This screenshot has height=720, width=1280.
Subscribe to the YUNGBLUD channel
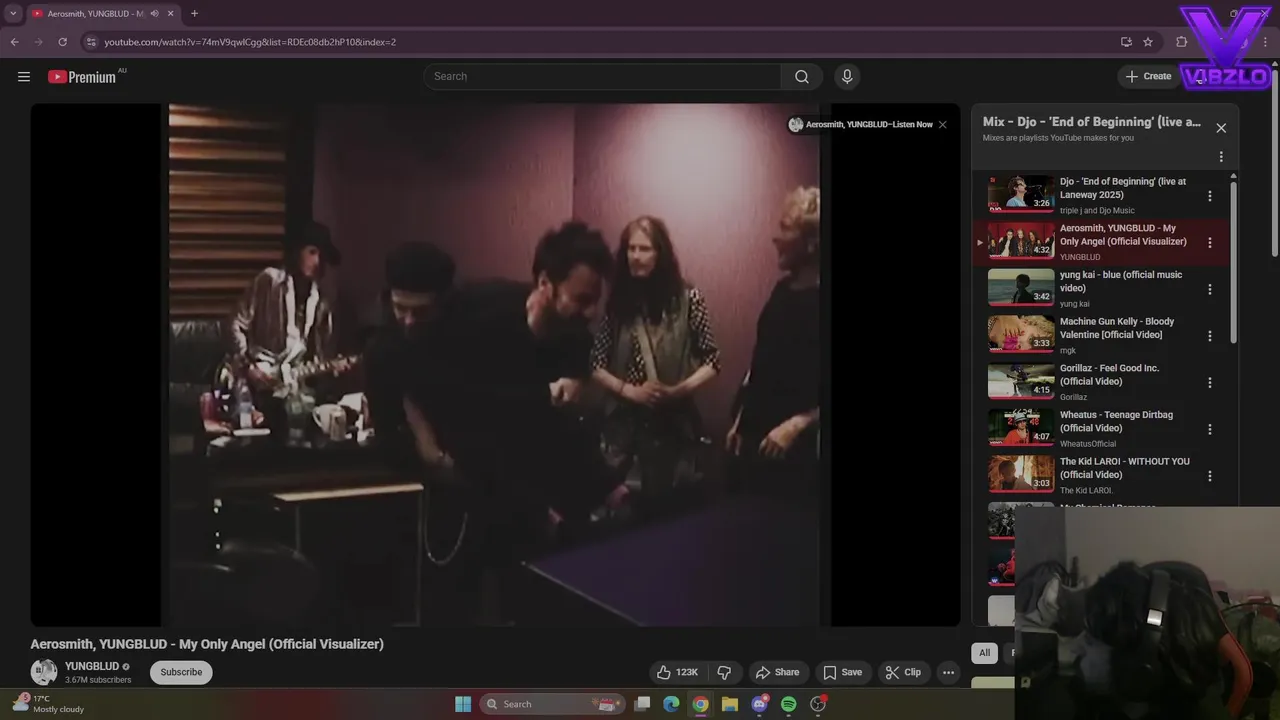point(181,672)
